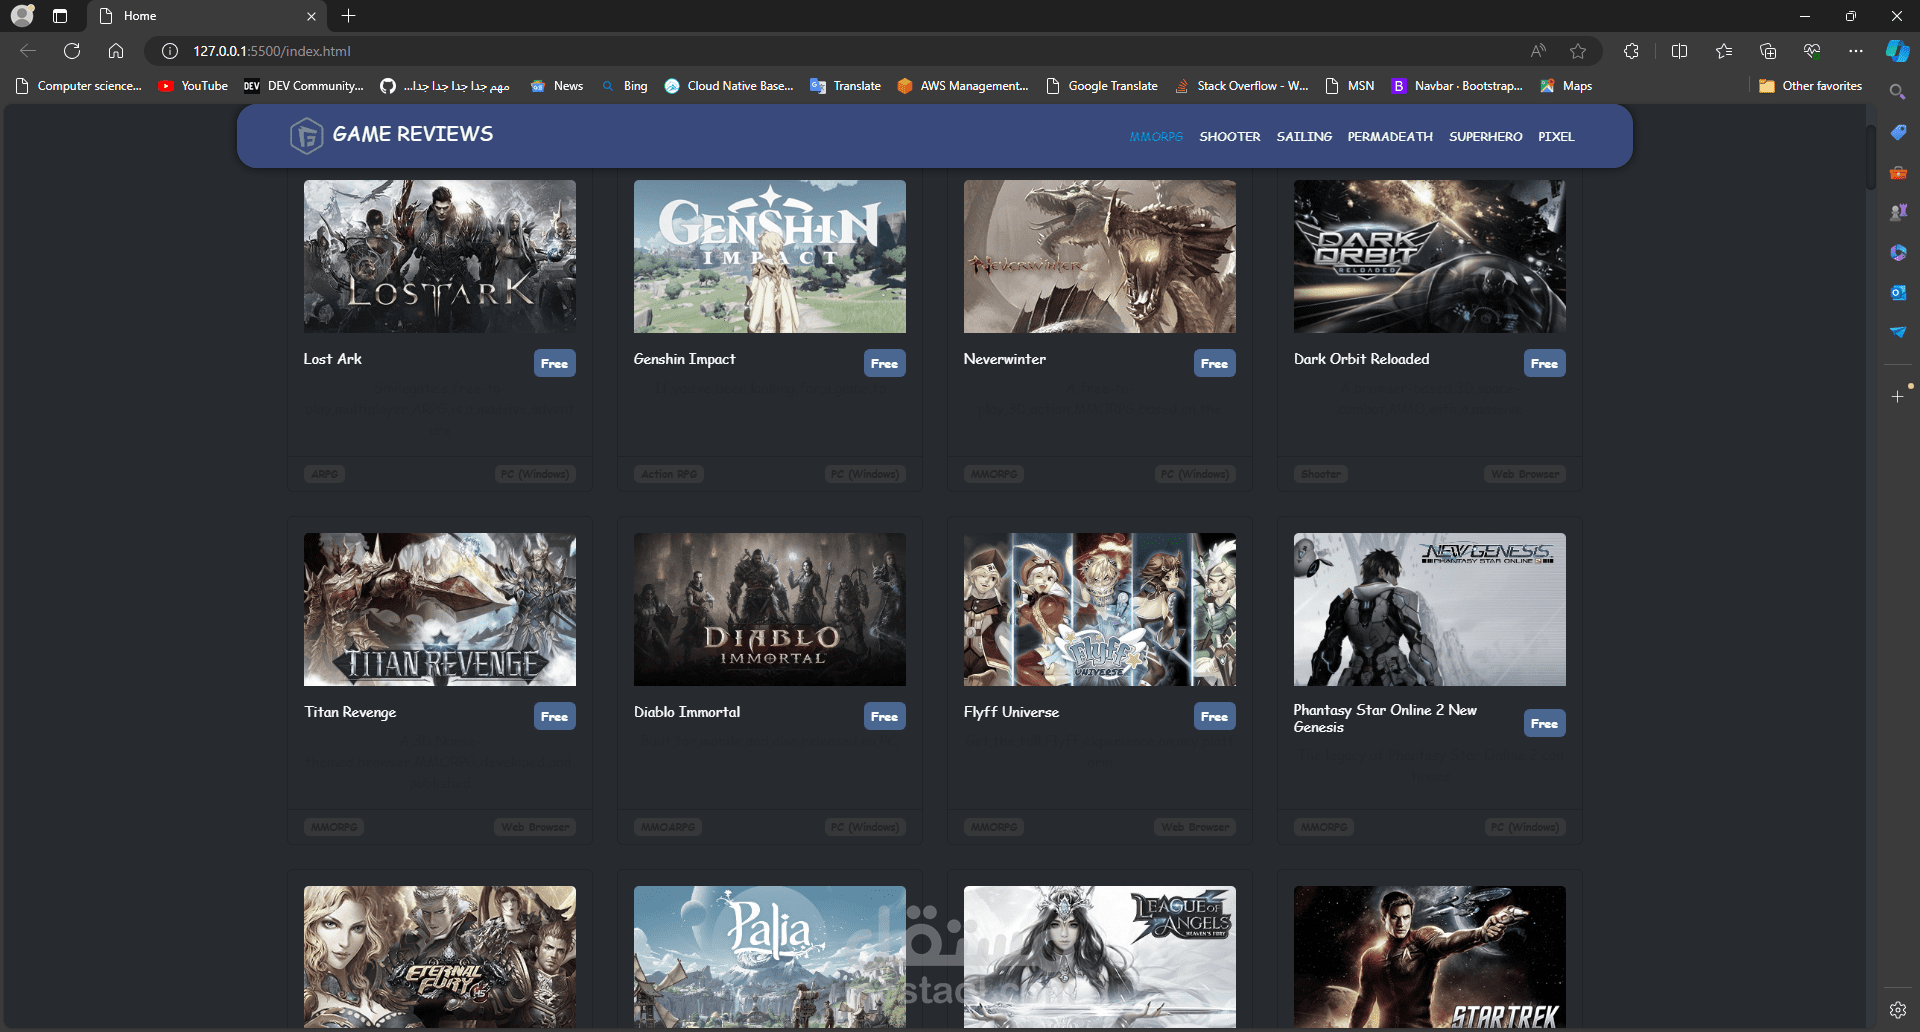This screenshot has width=1920, height=1032.
Task: Switch to the SHOOTER category
Action: pos(1230,137)
